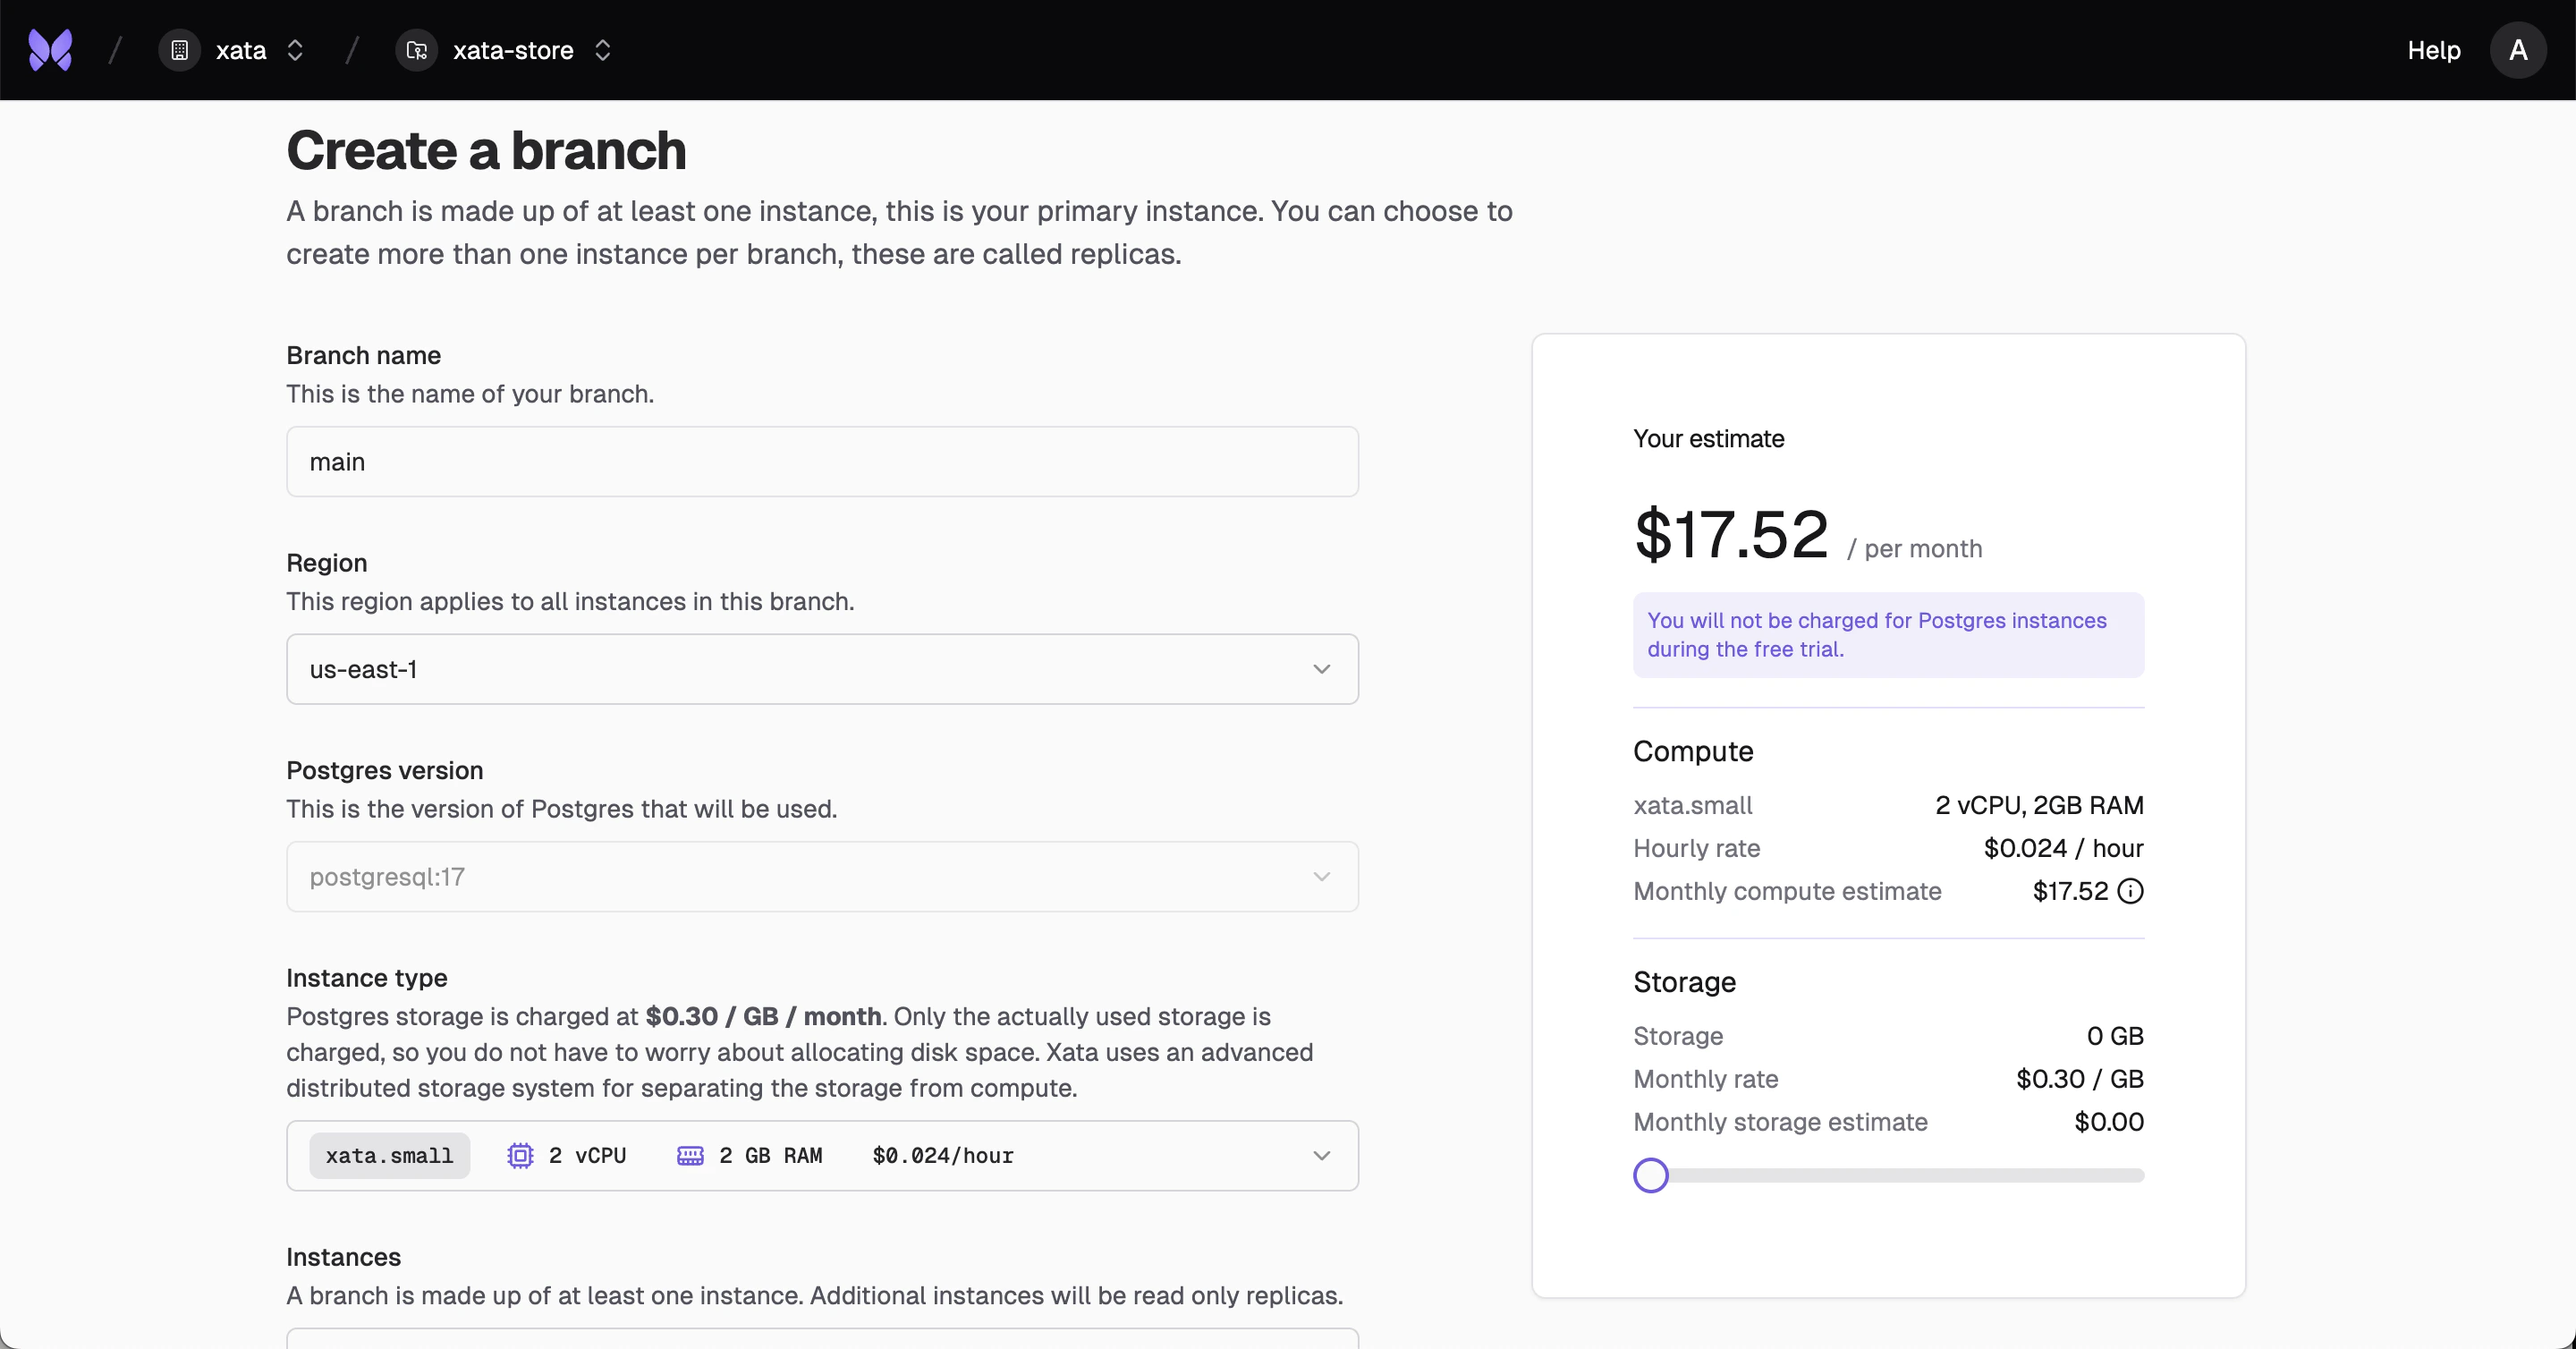Screen dimensions: 2576x1349
Task: Click the empty instances field at bottom
Action: pos(822,1343)
